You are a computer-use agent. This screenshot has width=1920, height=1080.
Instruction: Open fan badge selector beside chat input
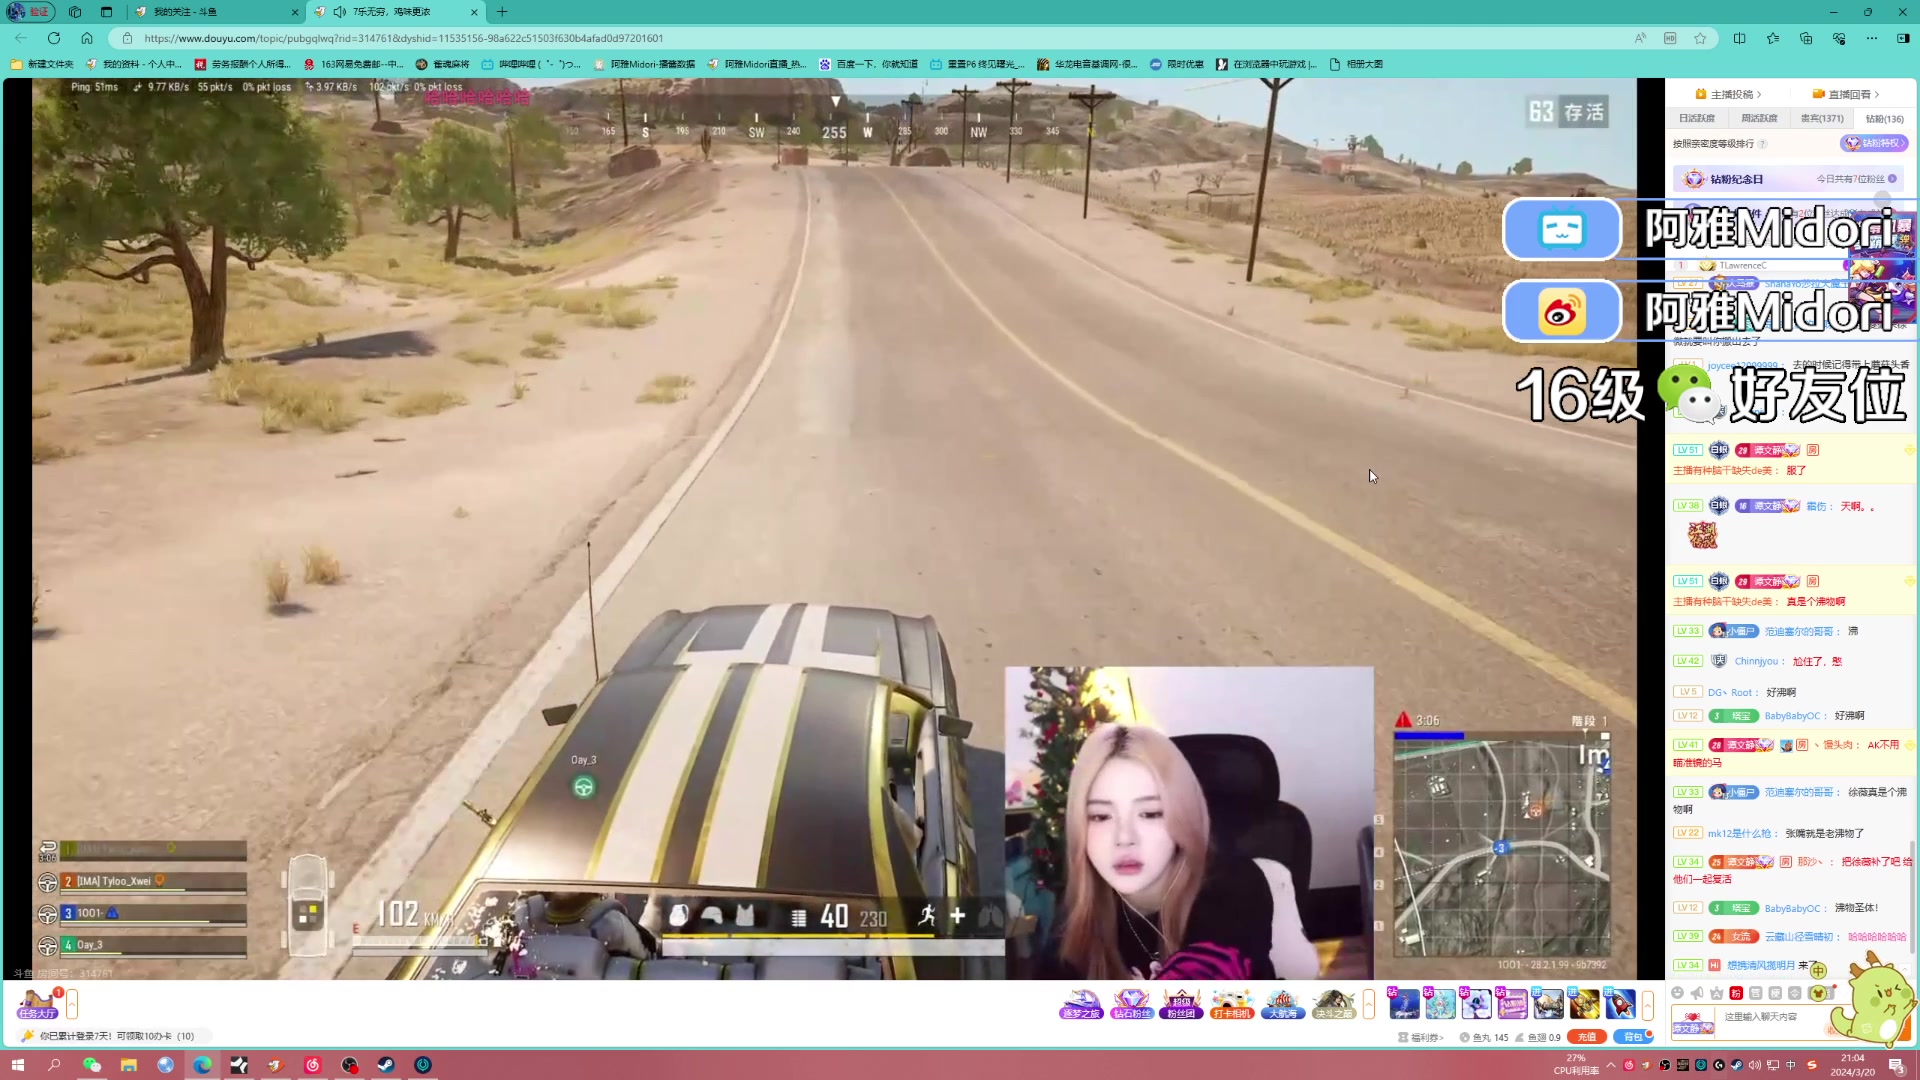pos(1693,1022)
